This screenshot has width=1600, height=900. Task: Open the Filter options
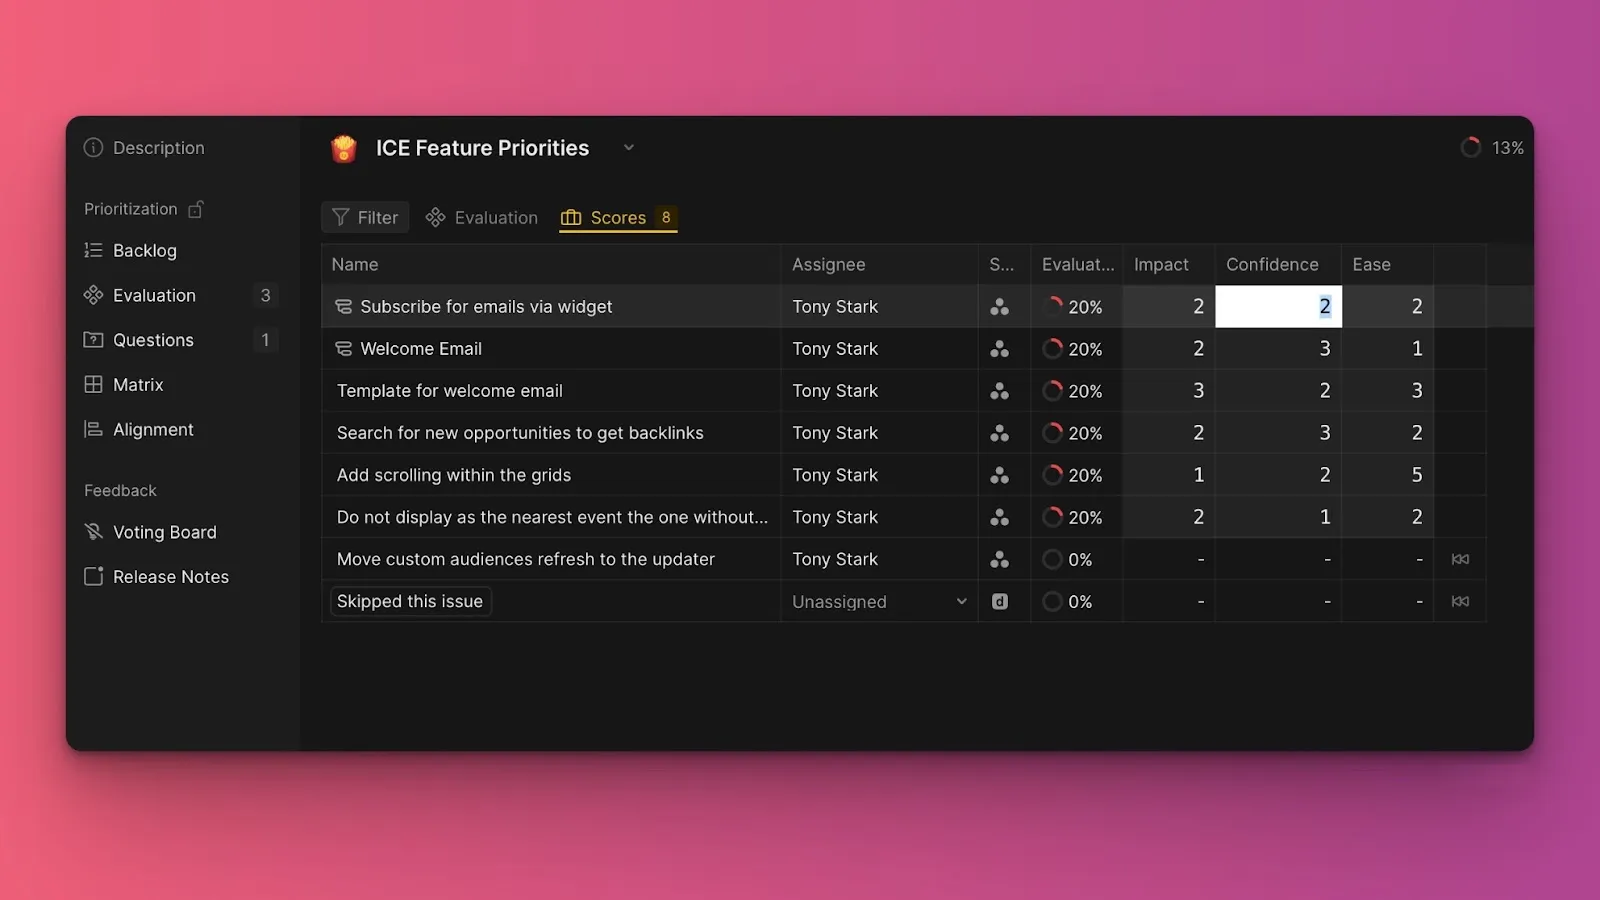[x=365, y=218]
